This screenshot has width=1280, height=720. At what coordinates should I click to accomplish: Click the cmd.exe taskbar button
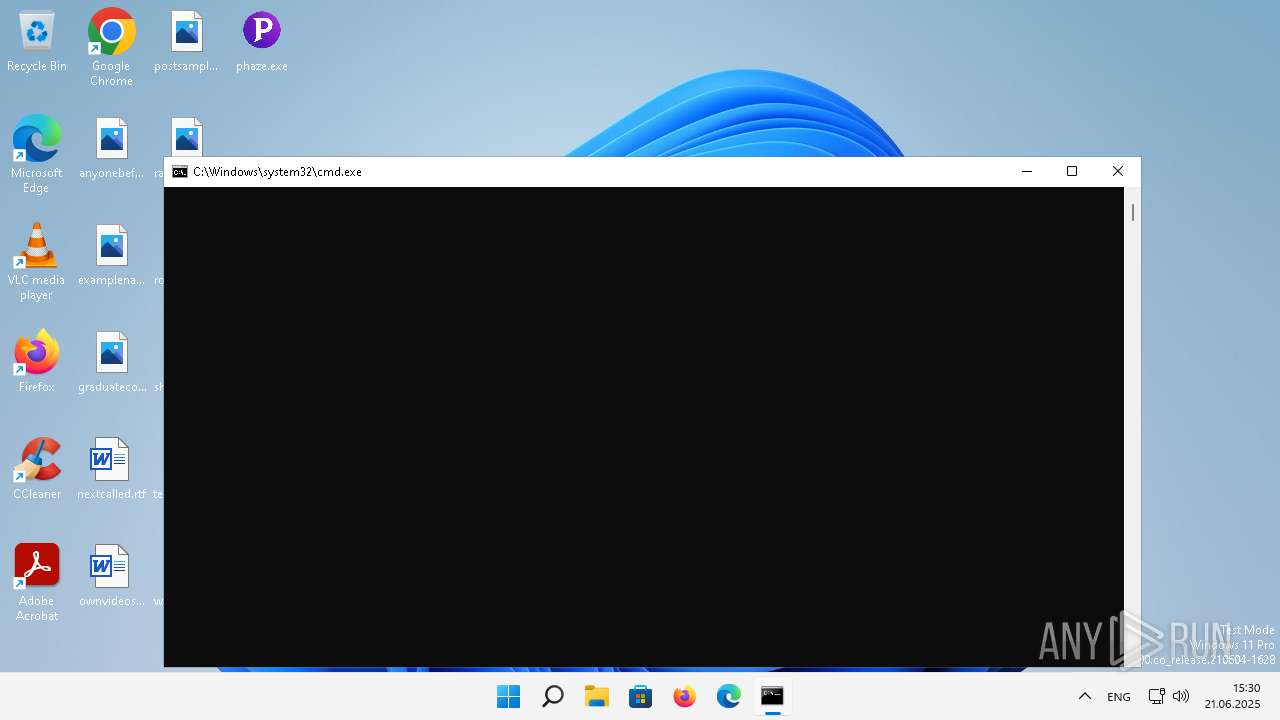[x=772, y=696]
